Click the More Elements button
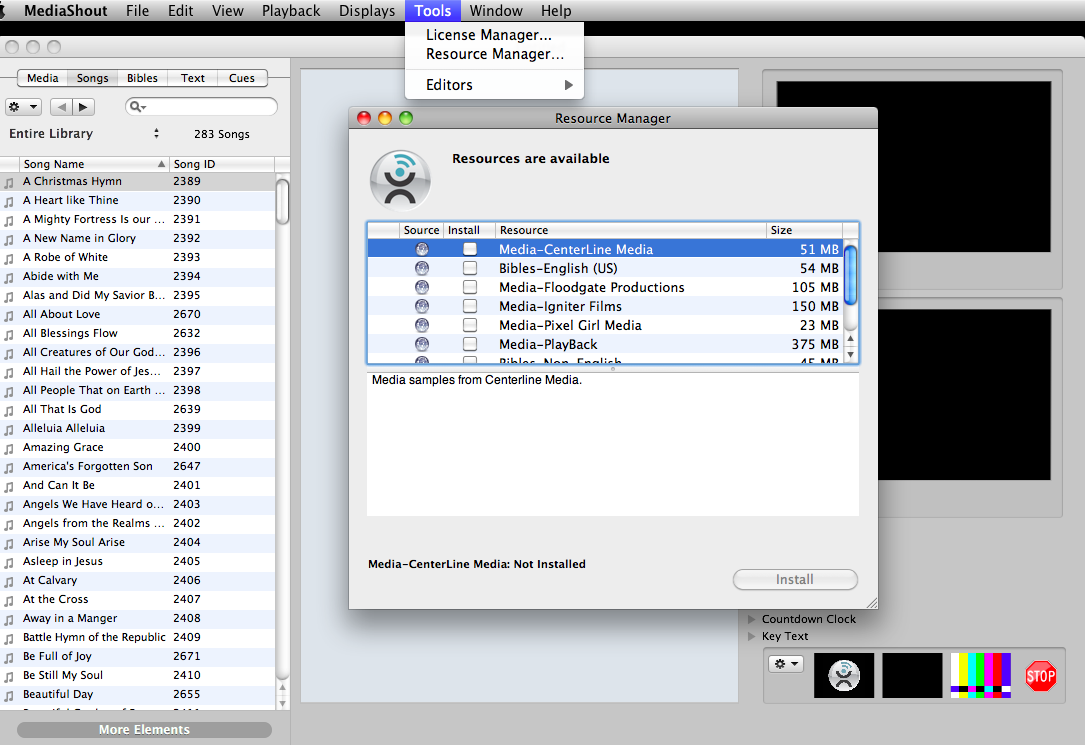This screenshot has width=1085, height=745. pyautogui.click(x=144, y=730)
